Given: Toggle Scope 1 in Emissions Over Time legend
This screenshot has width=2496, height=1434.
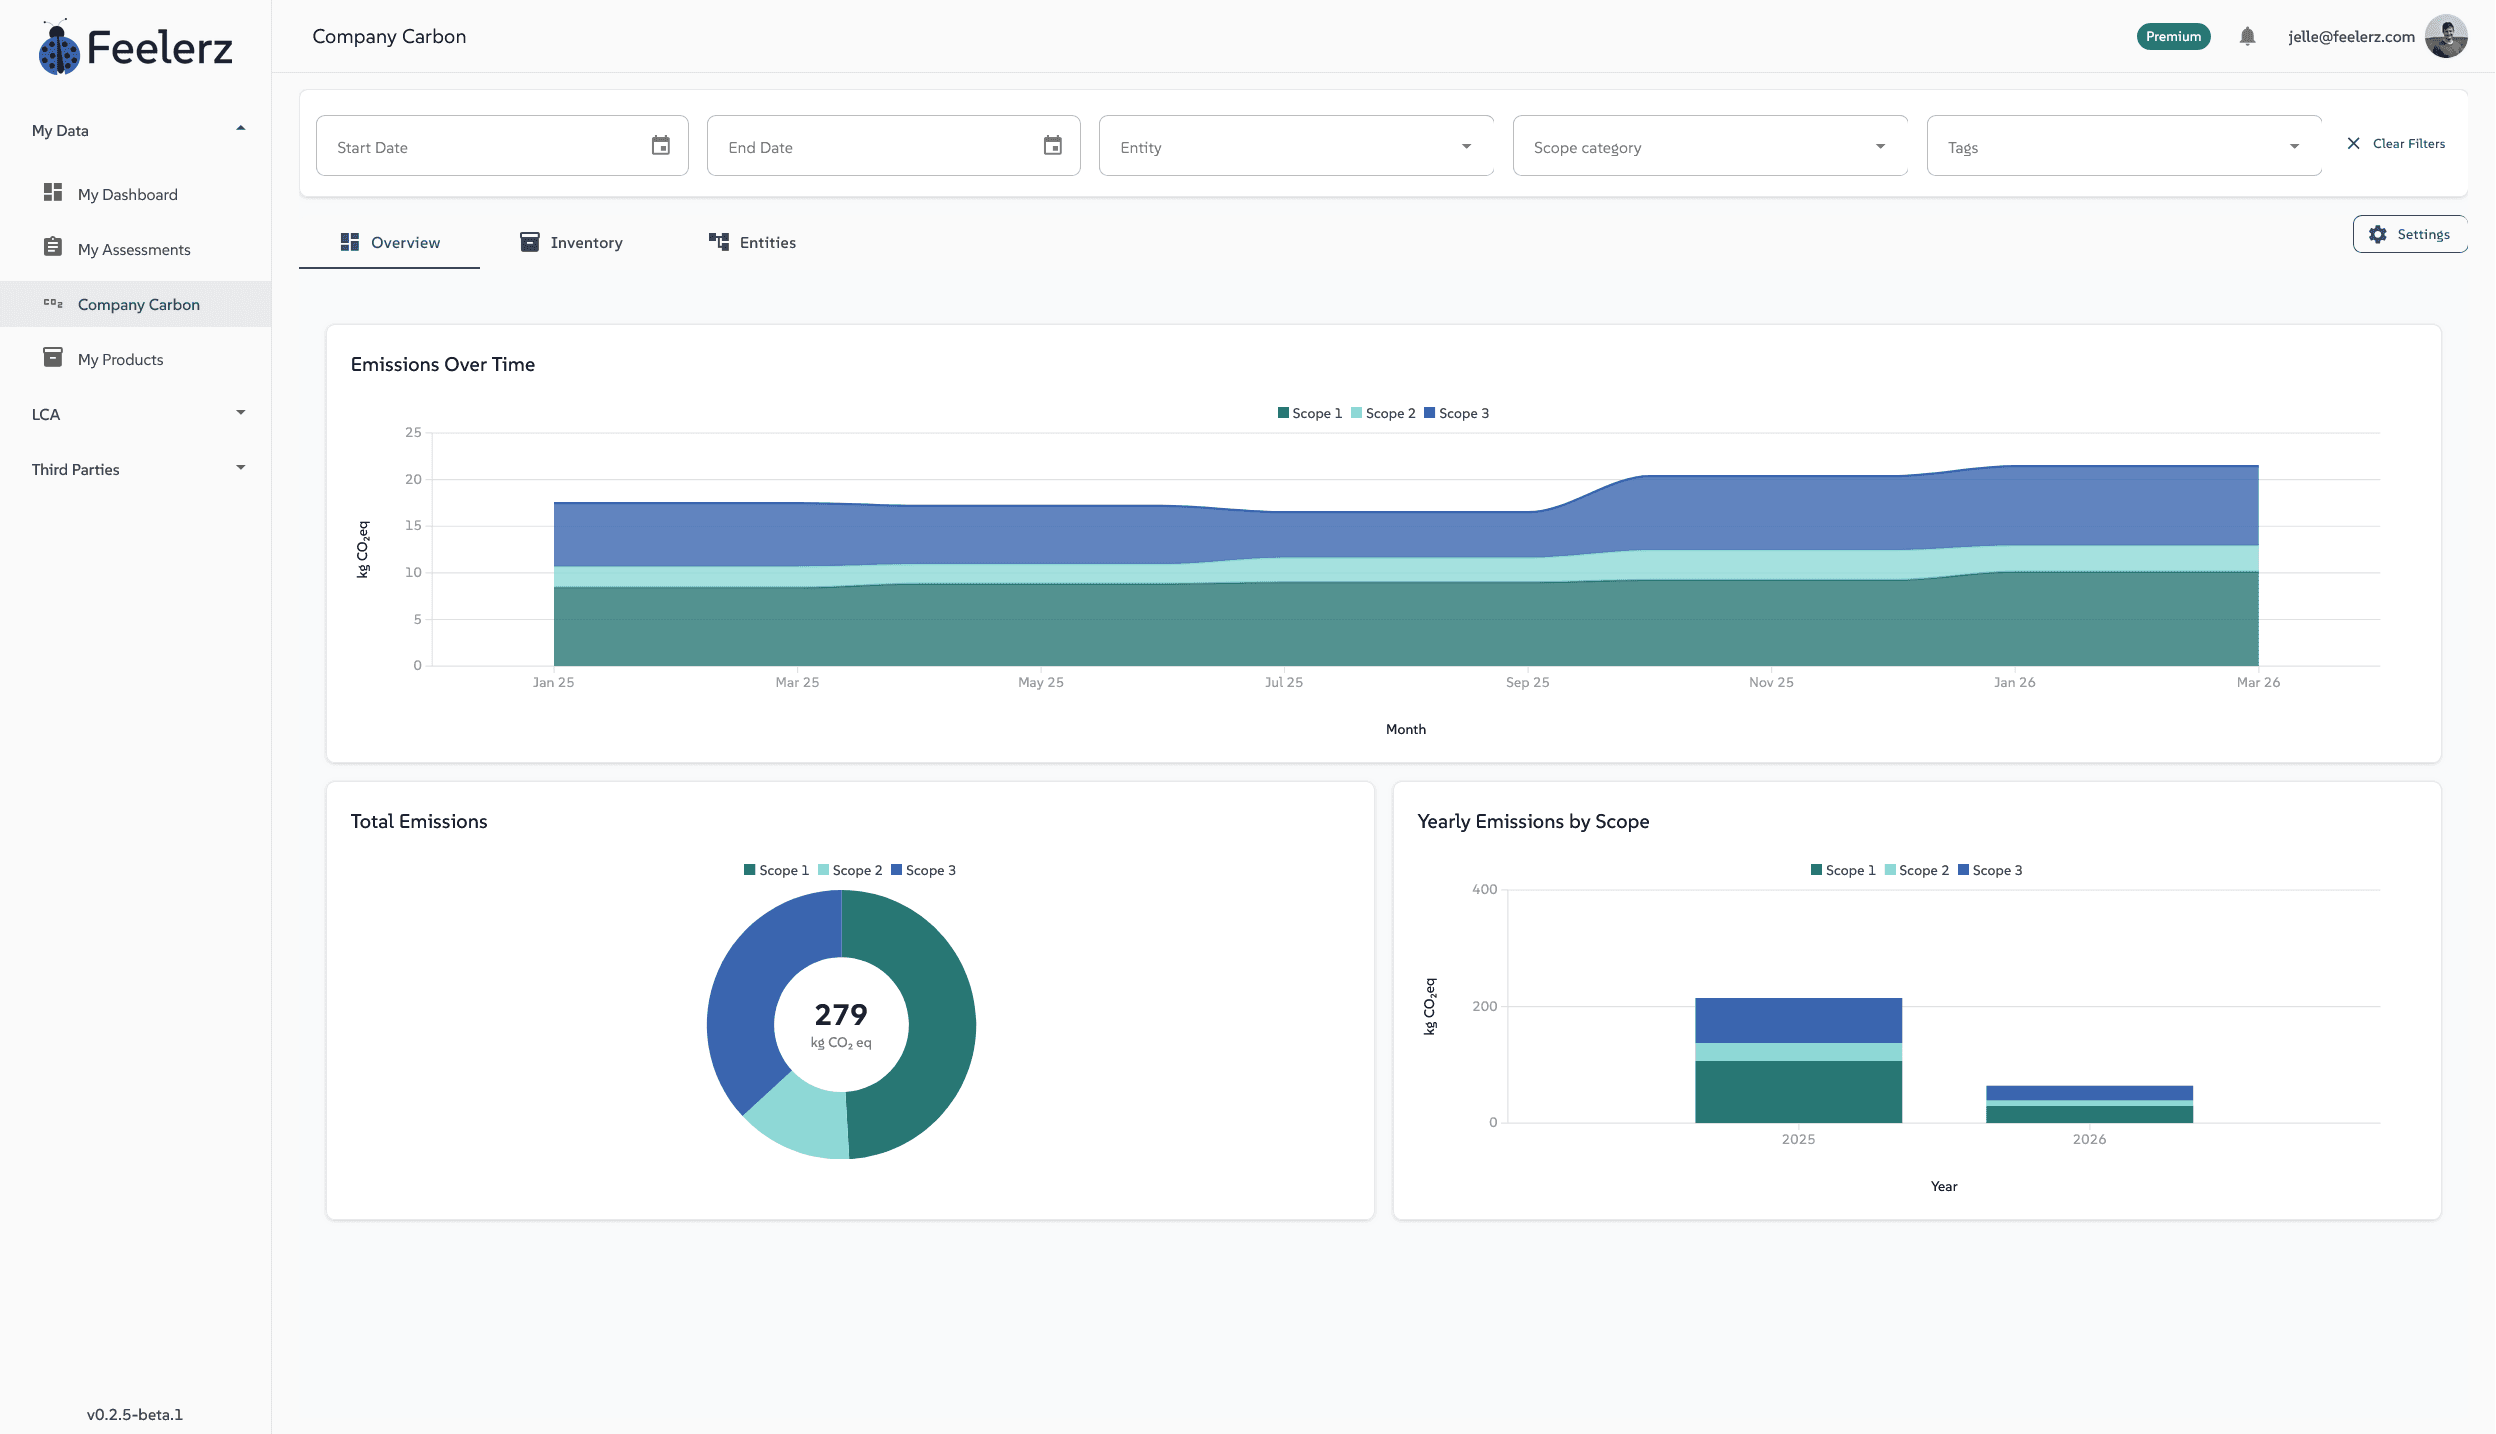Looking at the screenshot, I should 1309,413.
